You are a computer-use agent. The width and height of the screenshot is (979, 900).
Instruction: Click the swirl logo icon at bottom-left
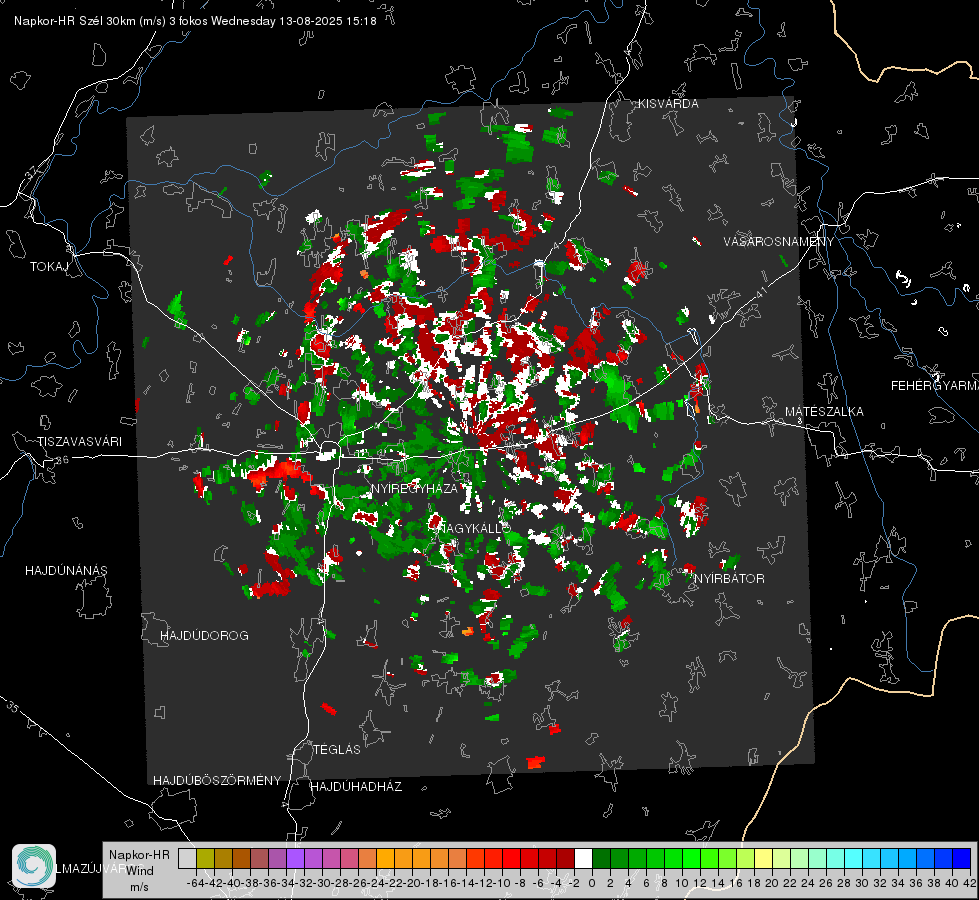point(34,866)
